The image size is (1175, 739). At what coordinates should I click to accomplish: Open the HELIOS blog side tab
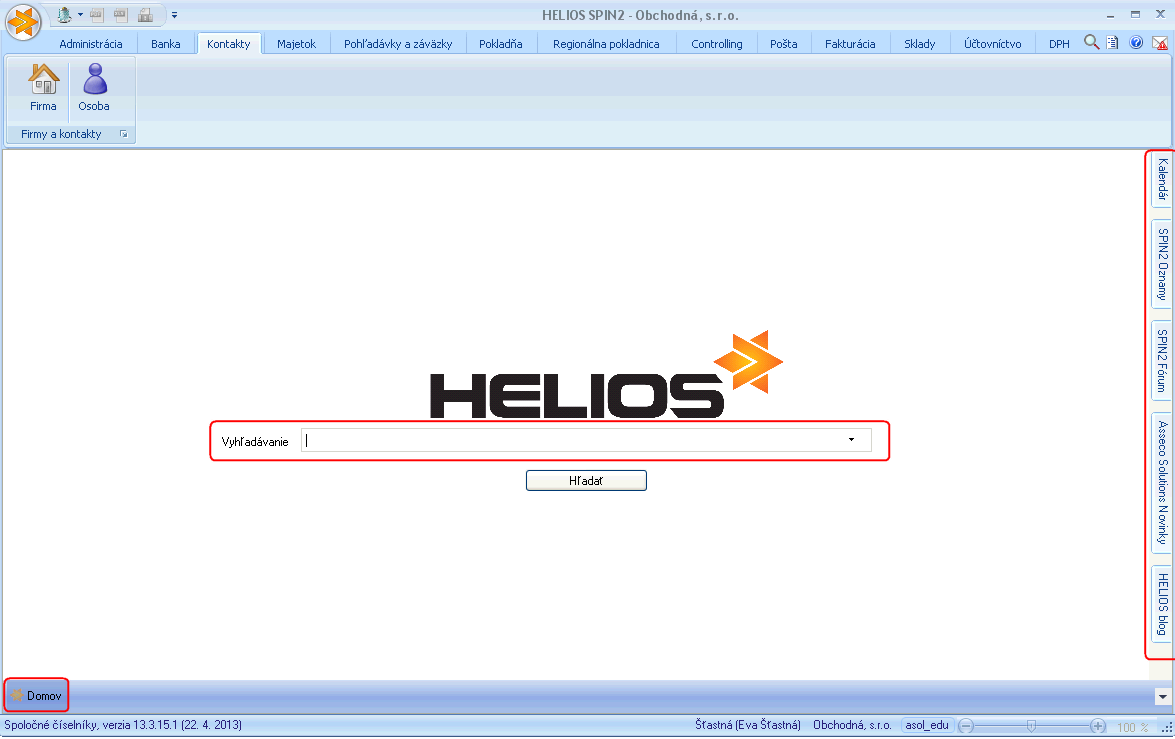[x=1162, y=603]
